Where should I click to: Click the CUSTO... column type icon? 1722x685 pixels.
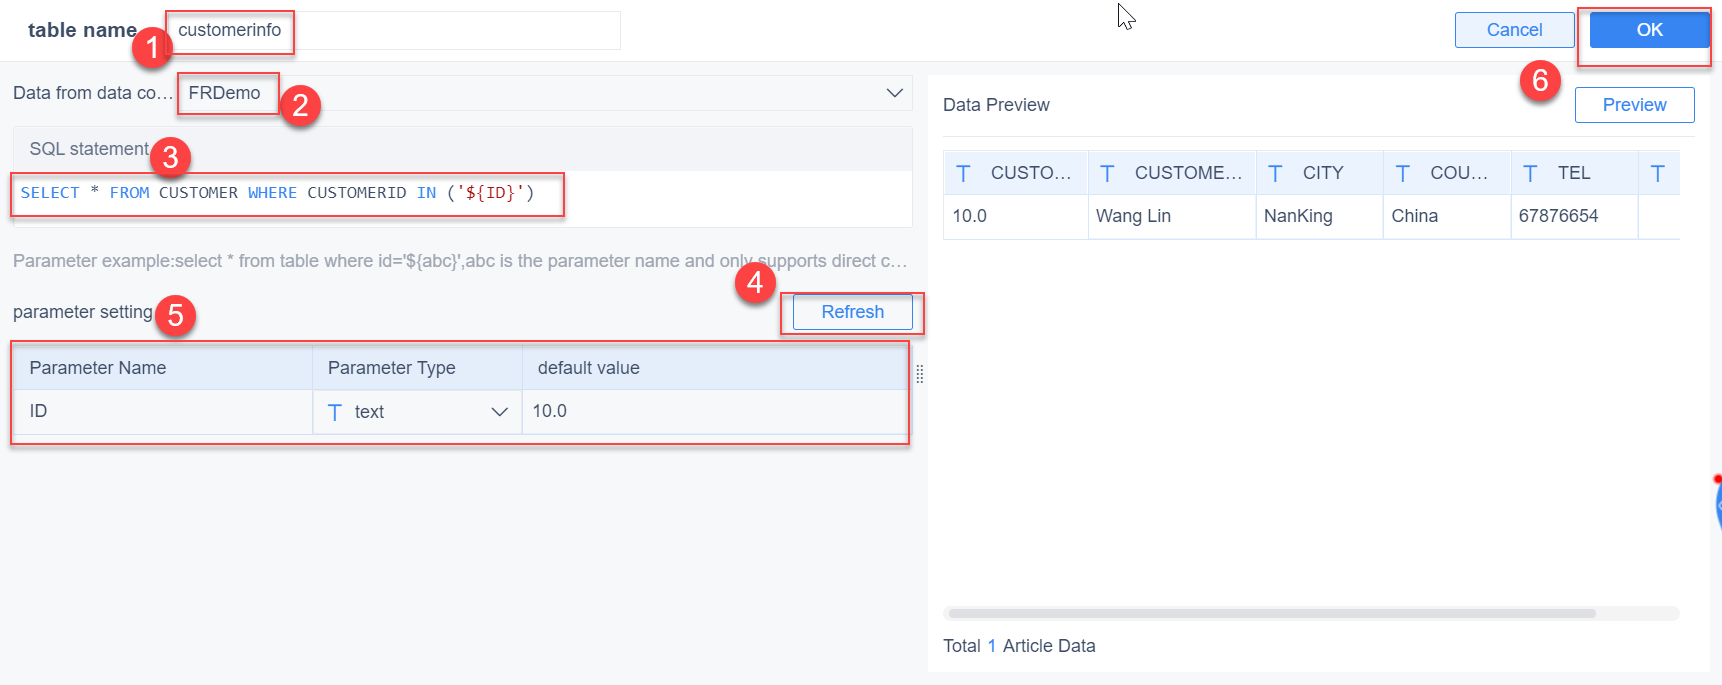coord(963,174)
